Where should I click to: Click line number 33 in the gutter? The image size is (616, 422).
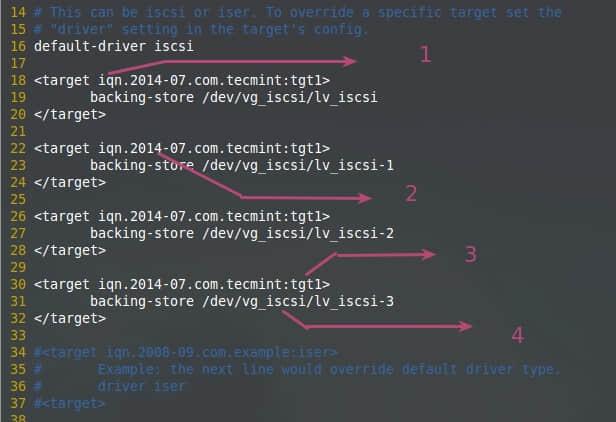18,336
